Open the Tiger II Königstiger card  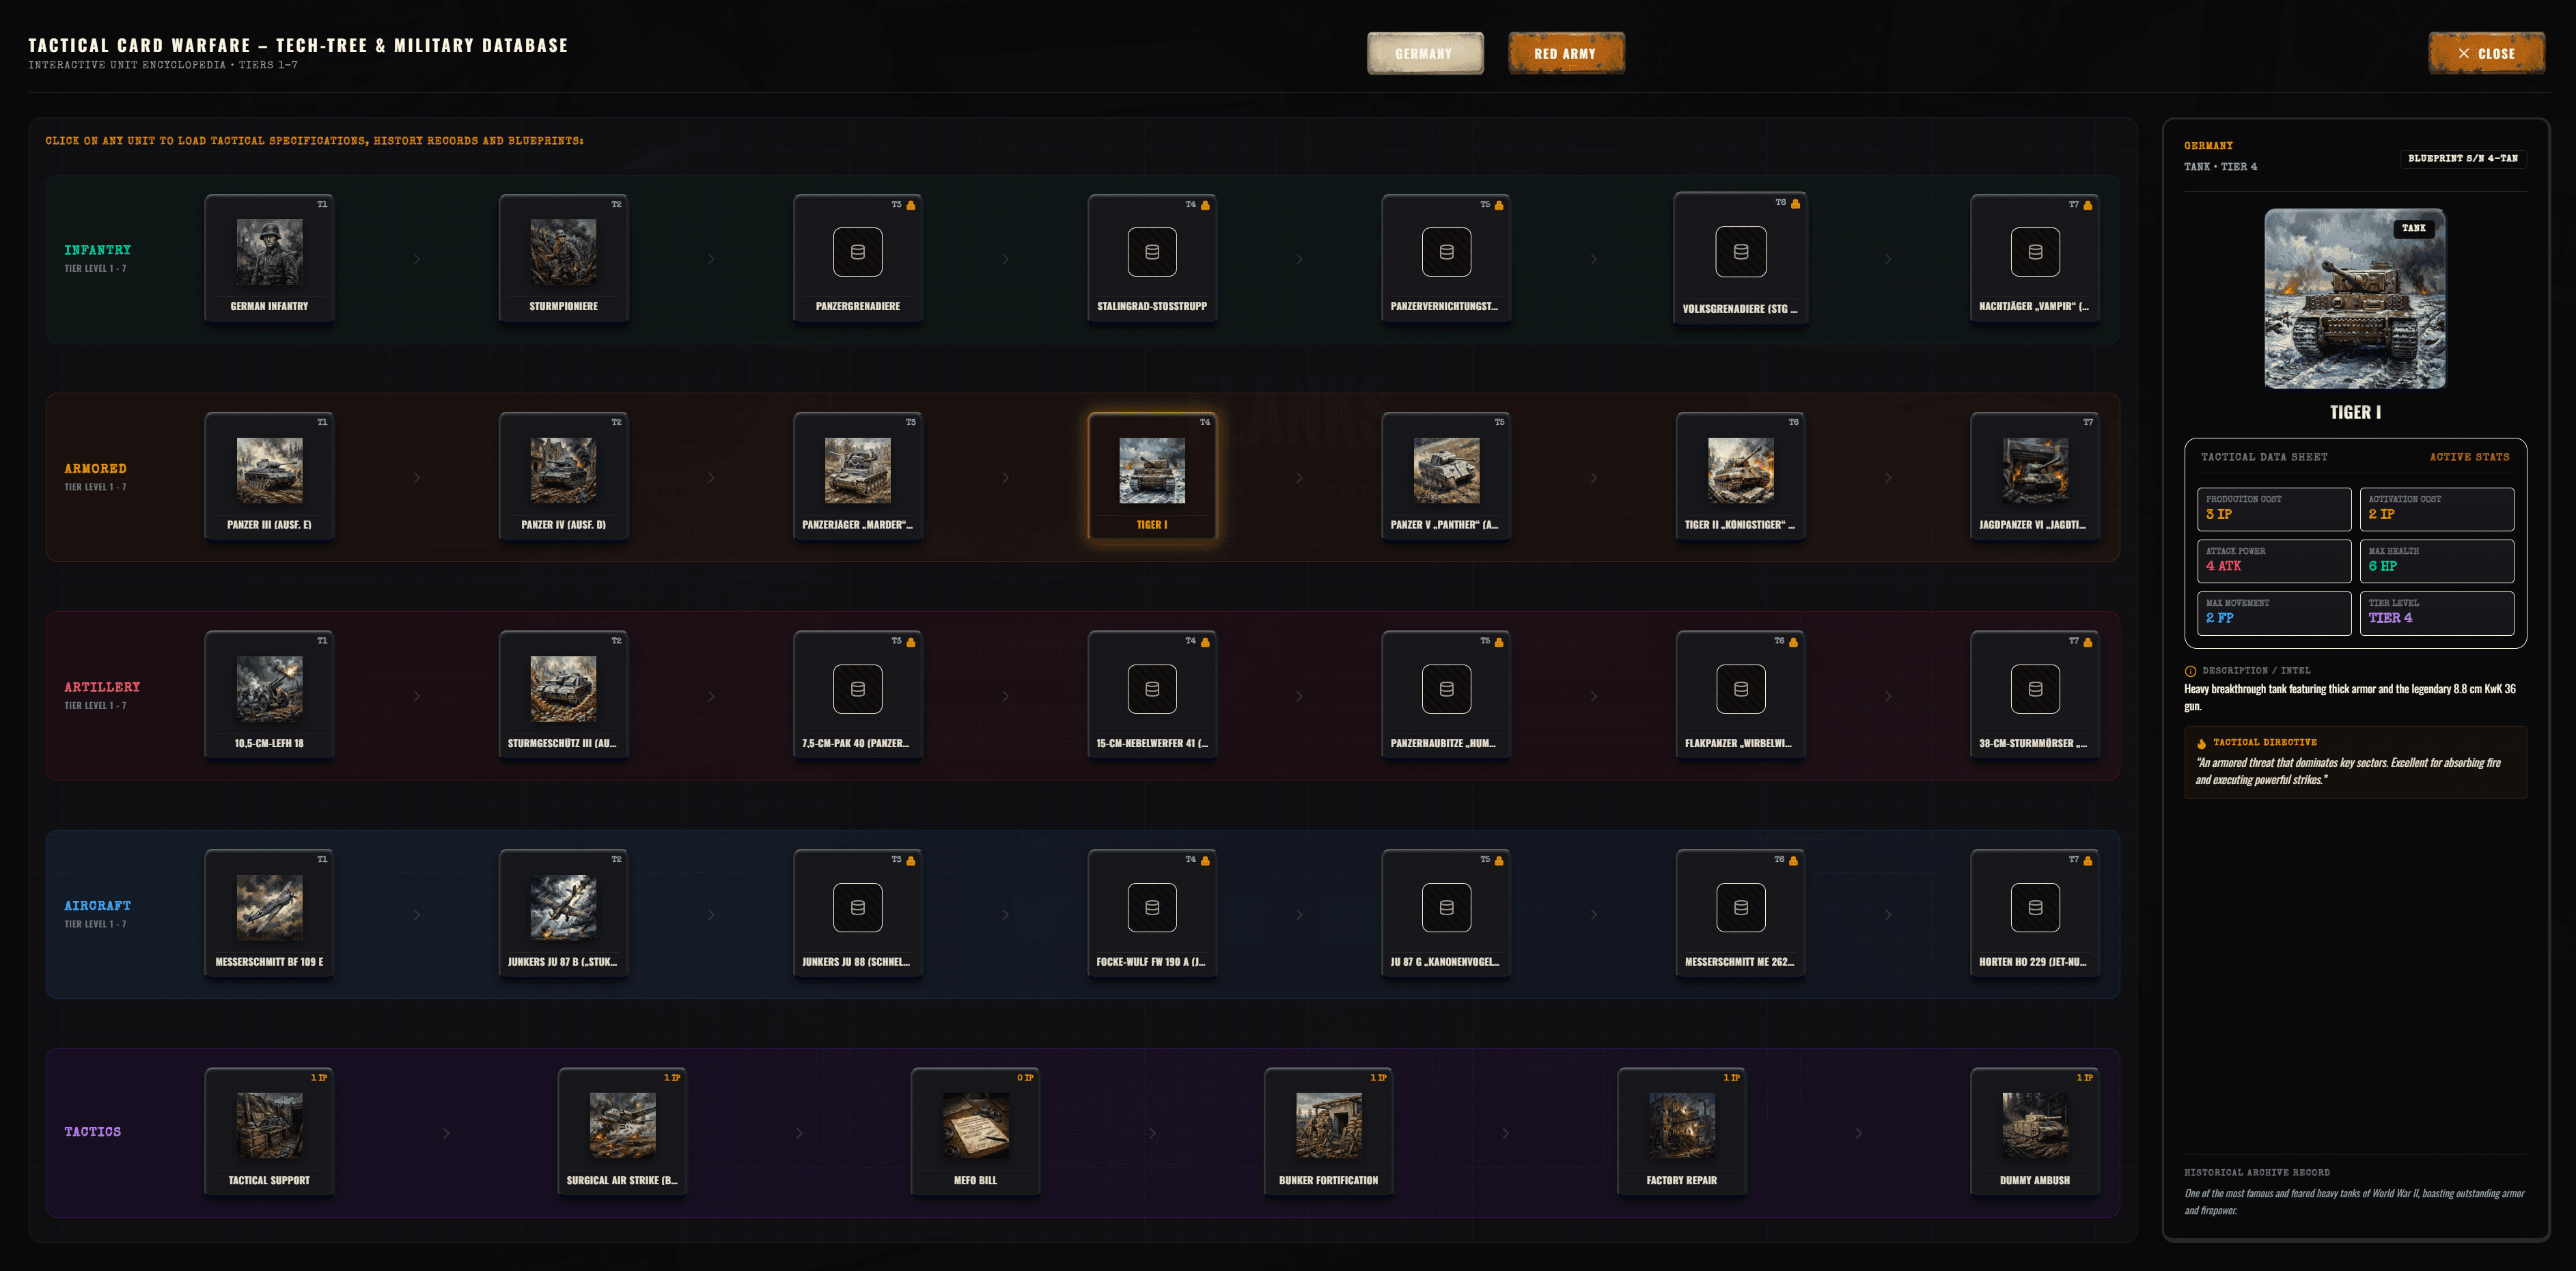[x=1741, y=476]
